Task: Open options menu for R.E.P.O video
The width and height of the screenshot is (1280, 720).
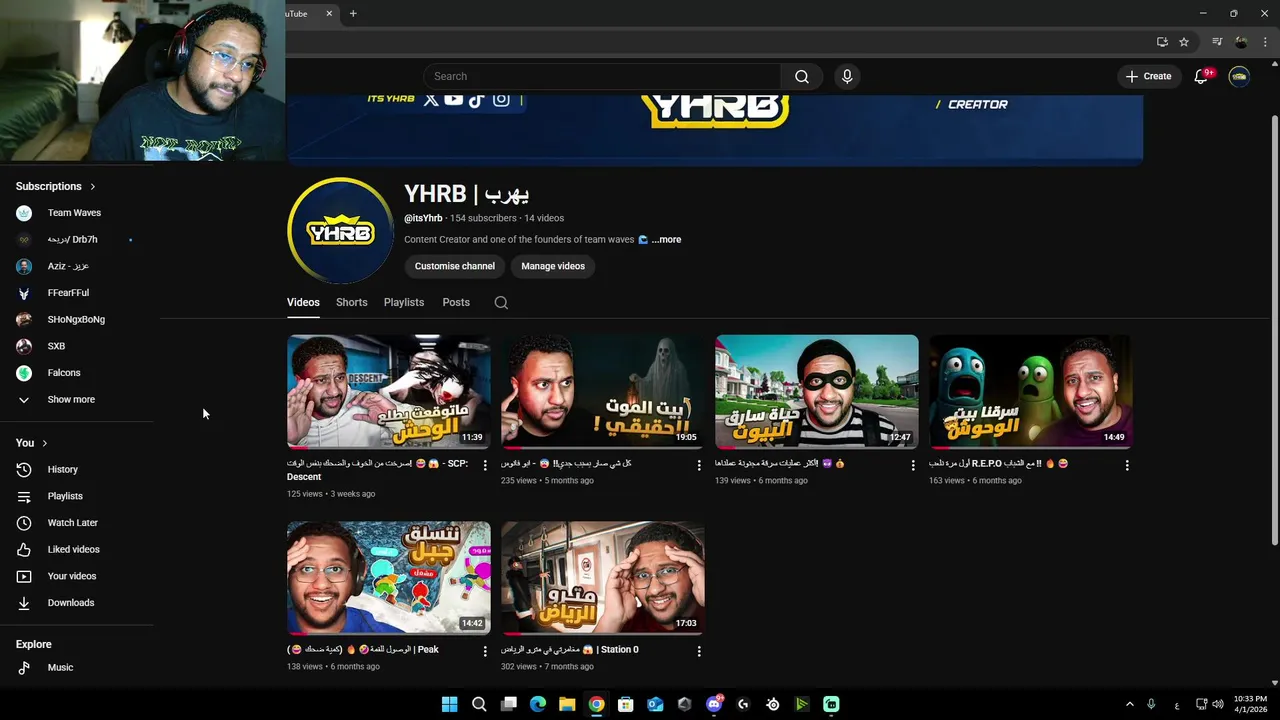Action: point(1127,465)
